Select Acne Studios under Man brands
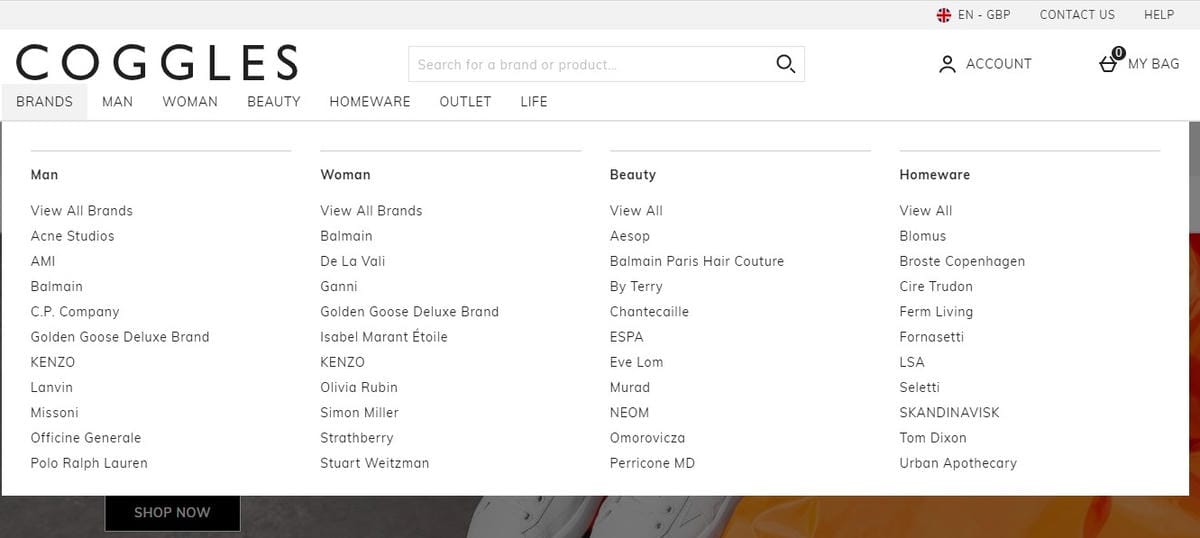Image resolution: width=1200 pixels, height=538 pixels. pos(72,236)
